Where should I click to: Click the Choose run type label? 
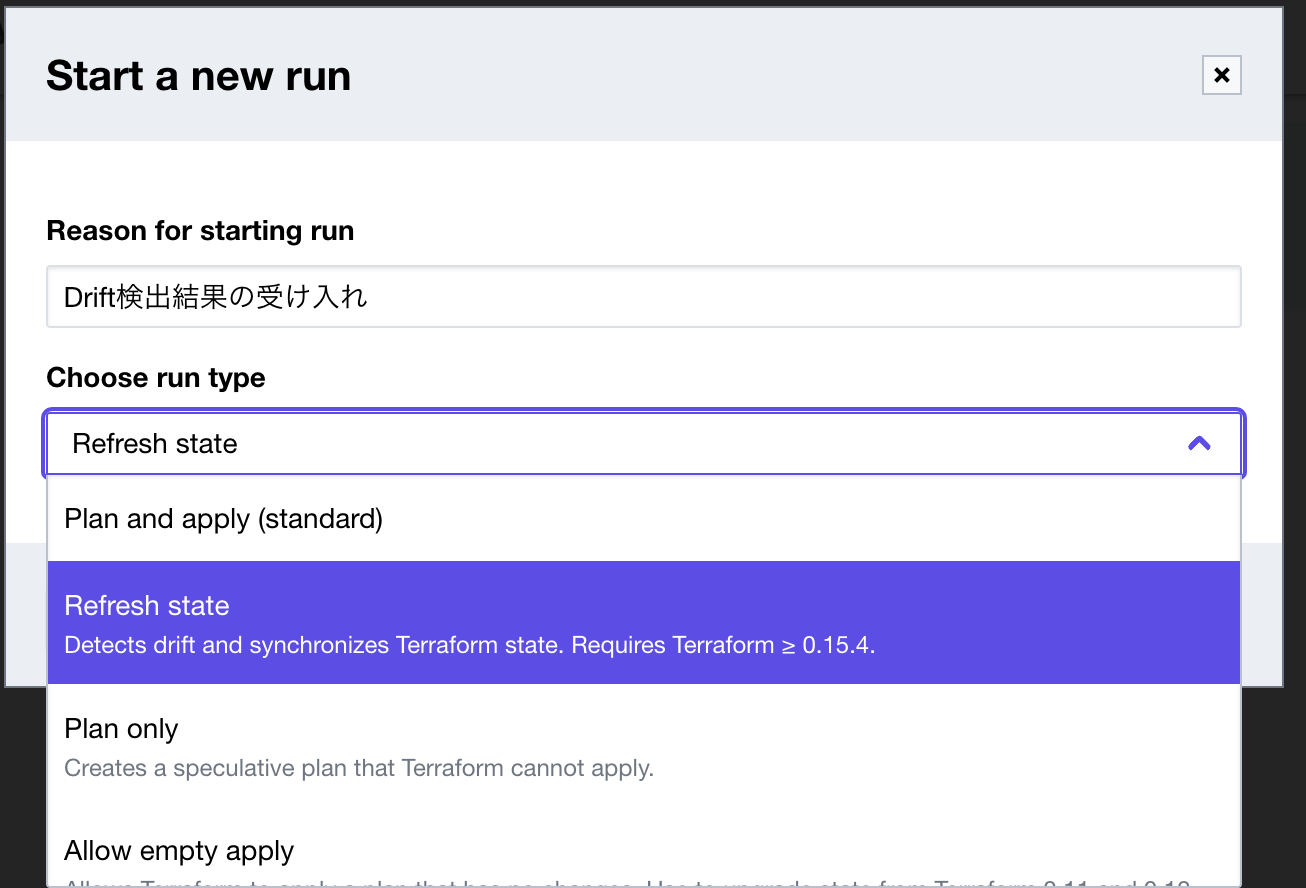155,378
